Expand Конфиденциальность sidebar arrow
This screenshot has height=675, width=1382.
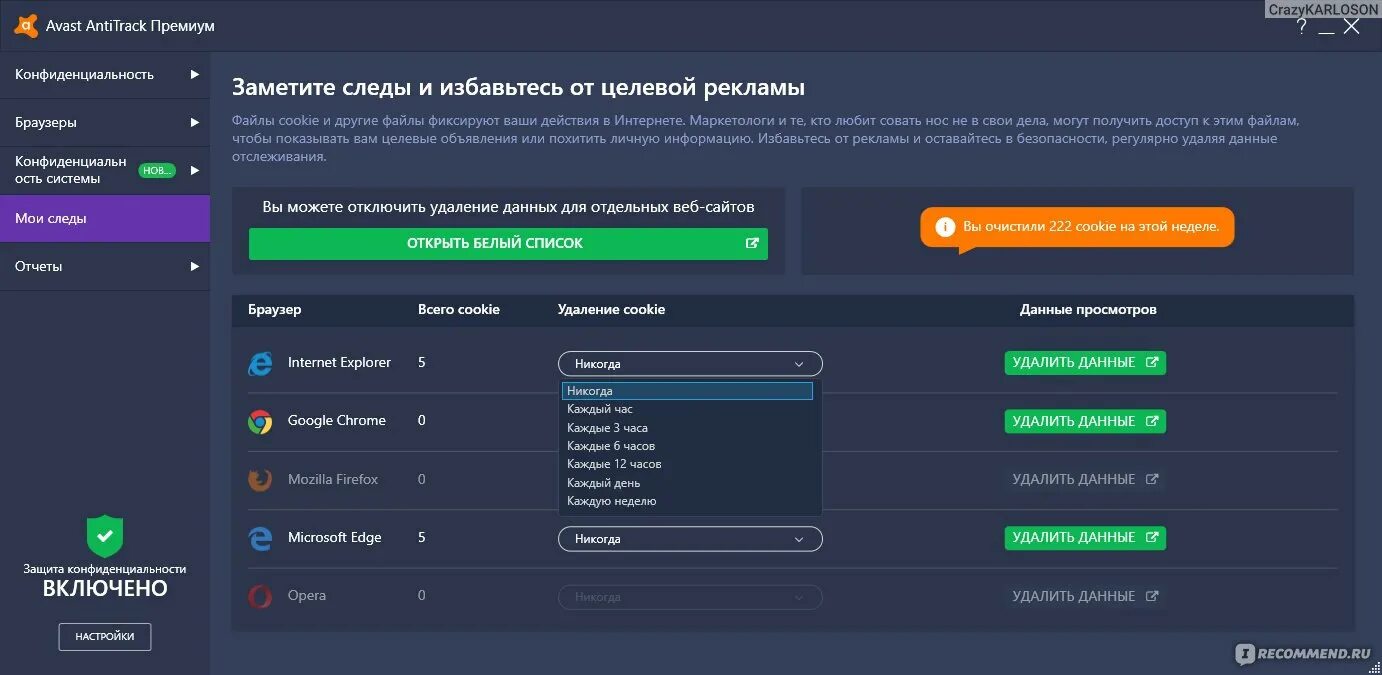pyautogui.click(x=195, y=74)
